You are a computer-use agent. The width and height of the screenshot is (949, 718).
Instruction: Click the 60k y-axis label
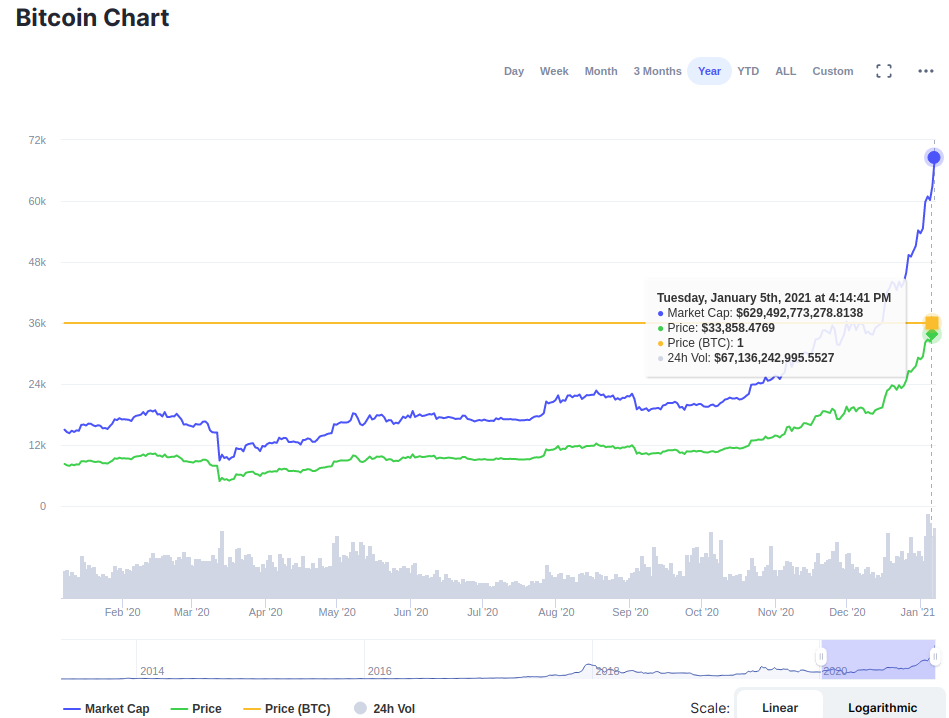[x=37, y=202]
